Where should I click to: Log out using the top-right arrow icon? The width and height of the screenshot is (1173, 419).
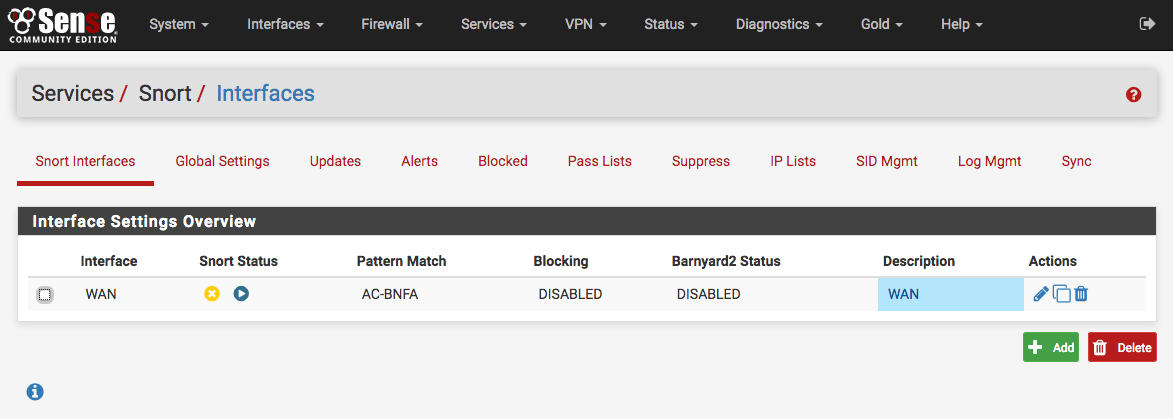1146,24
